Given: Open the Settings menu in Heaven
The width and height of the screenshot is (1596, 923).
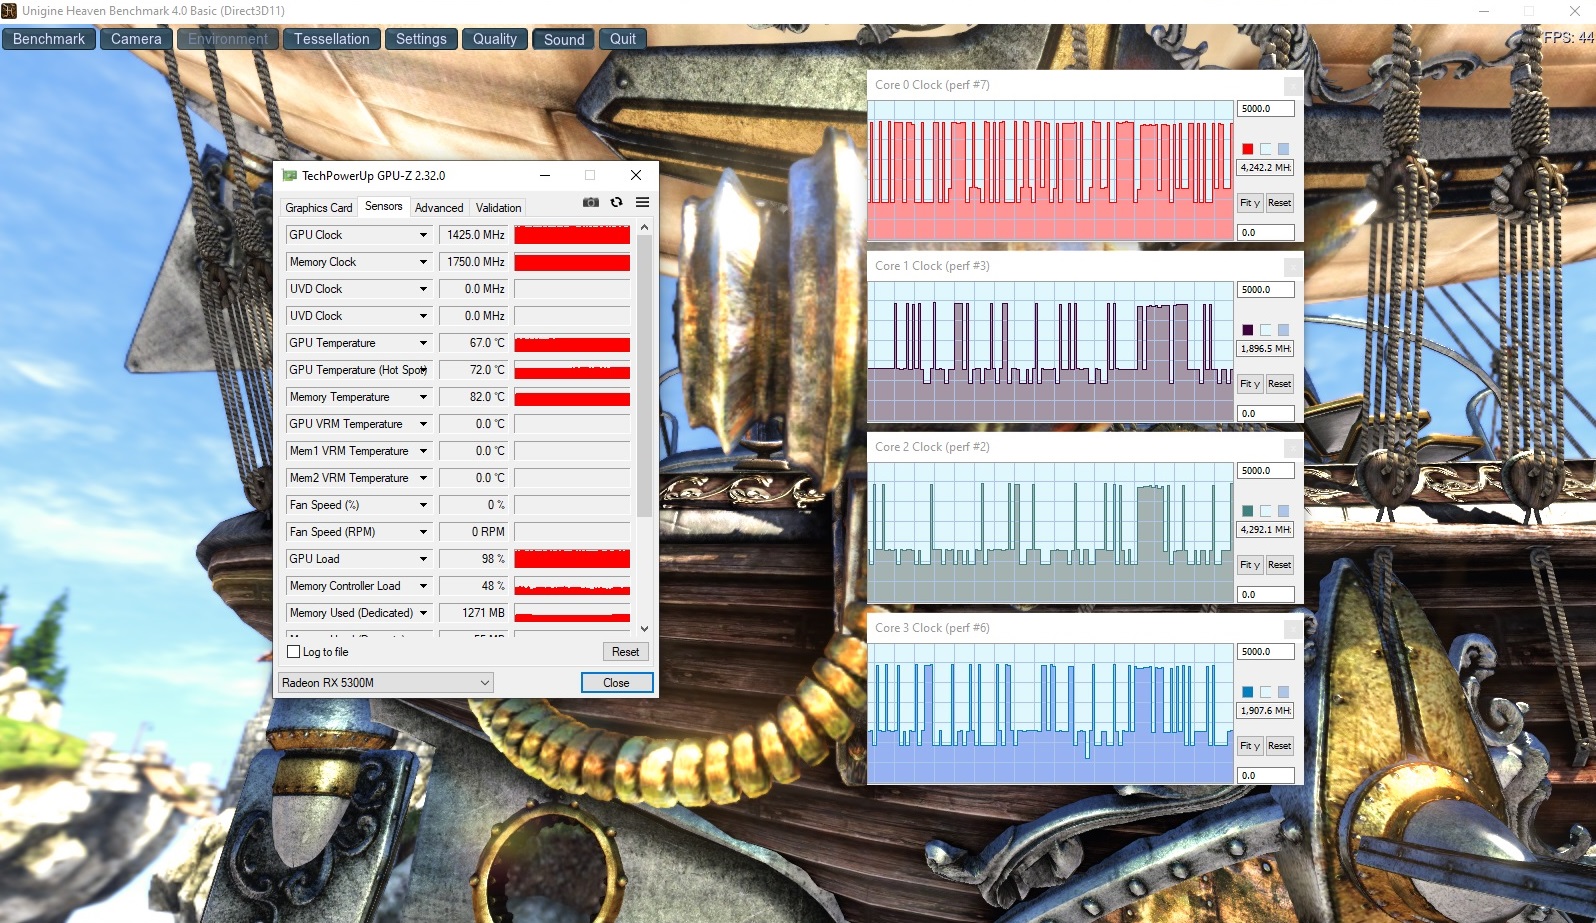Looking at the screenshot, I should (421, 39).
